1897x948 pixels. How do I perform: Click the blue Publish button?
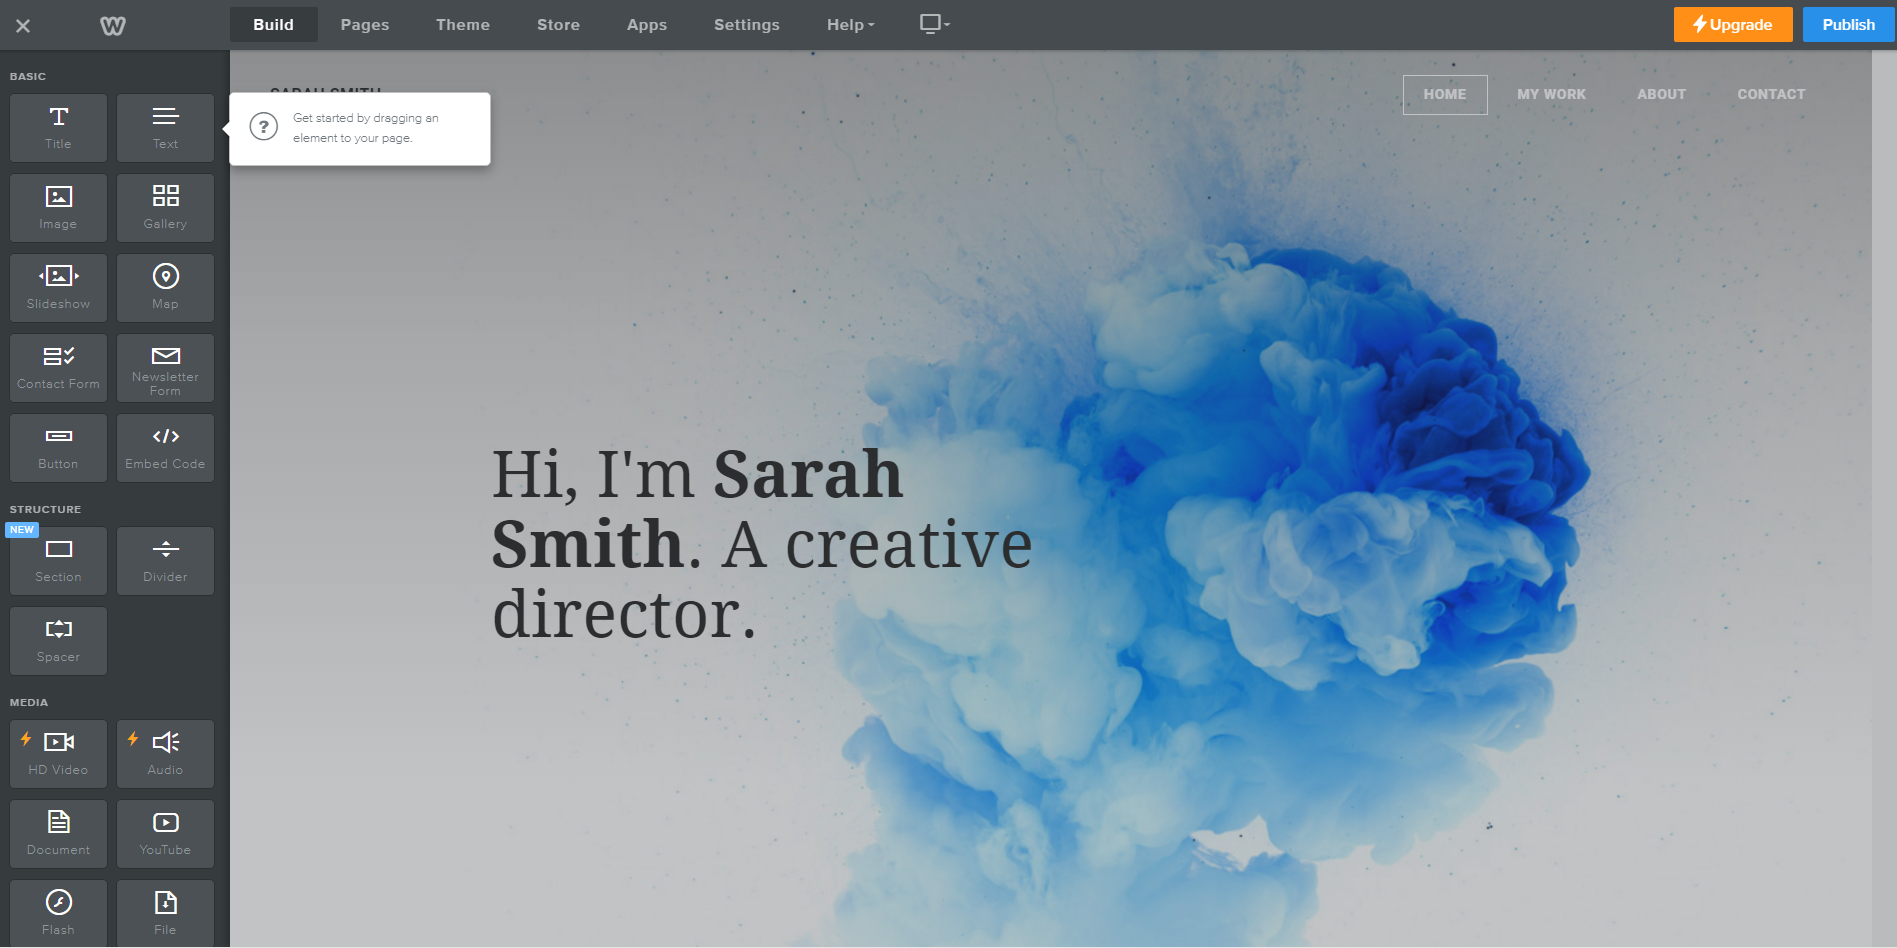point(1848,25)
